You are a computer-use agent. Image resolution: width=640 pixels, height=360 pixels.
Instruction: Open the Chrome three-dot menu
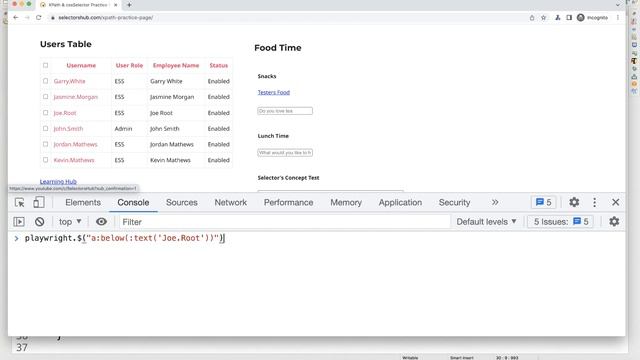click(x=618, y=18)
